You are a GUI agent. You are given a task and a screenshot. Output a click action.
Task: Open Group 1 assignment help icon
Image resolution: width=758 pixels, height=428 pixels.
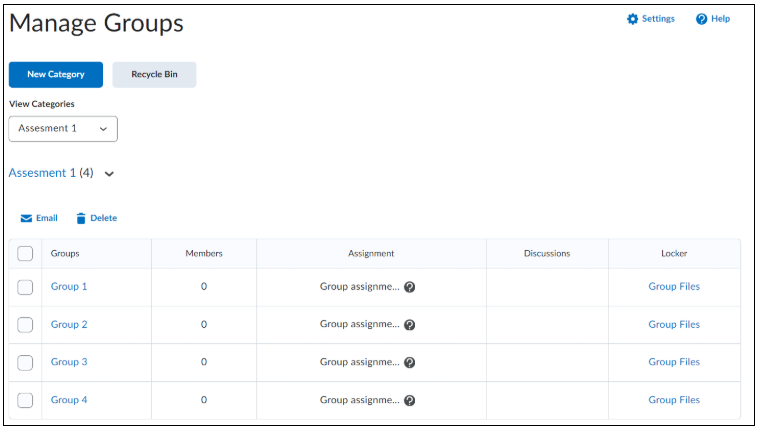tap(409, 287)
